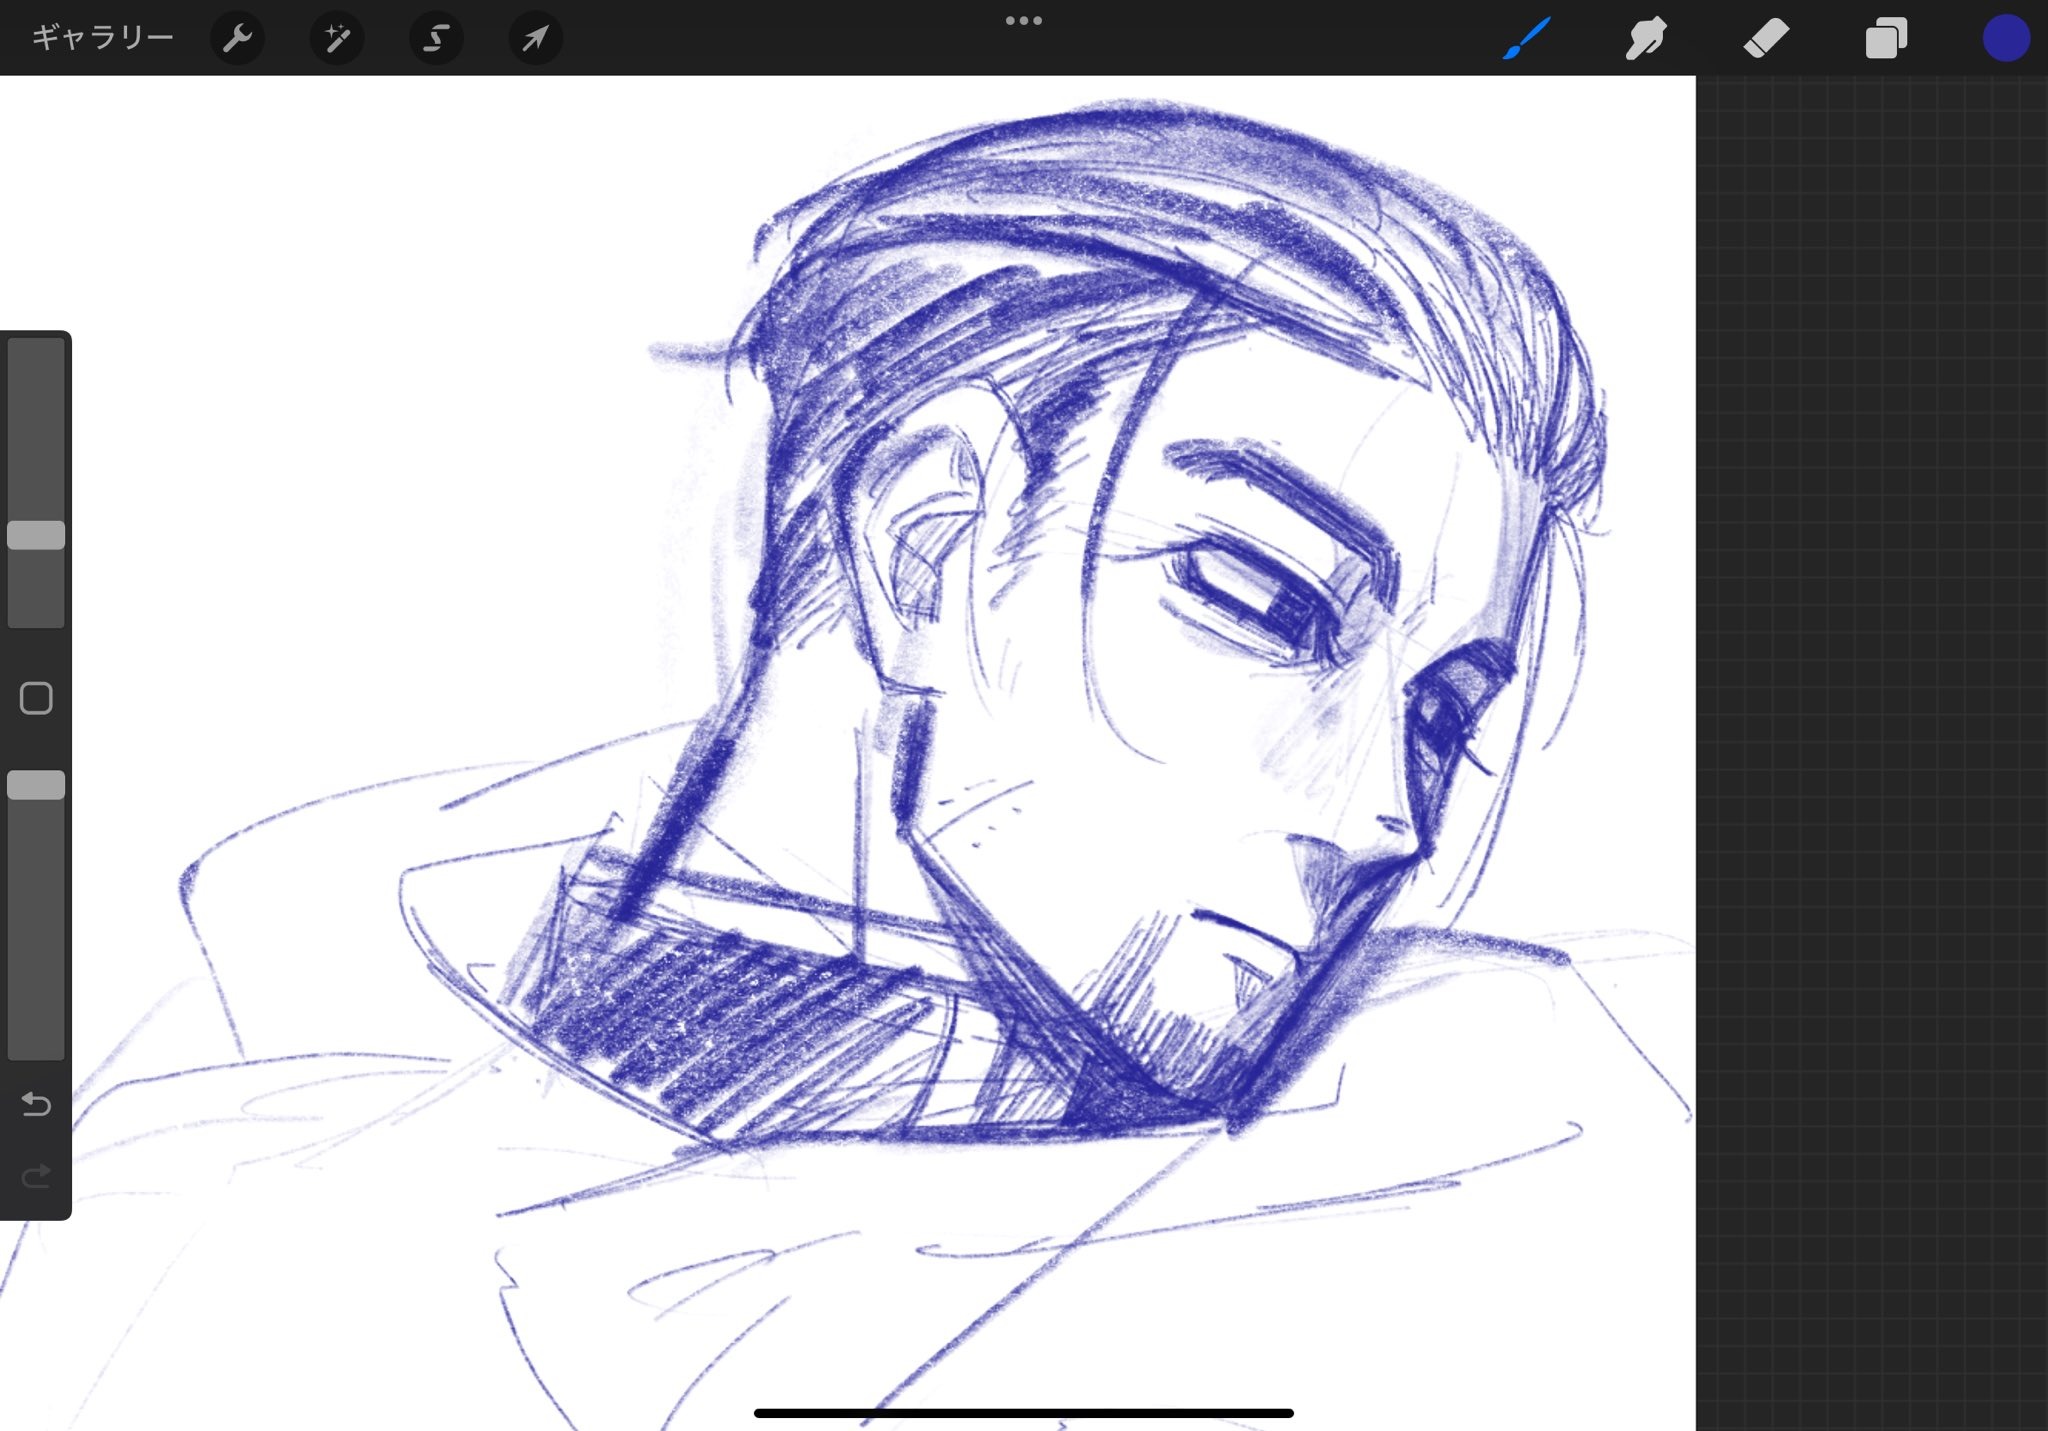Return to the ギャラリー gallery

click(x=102, y=38)
